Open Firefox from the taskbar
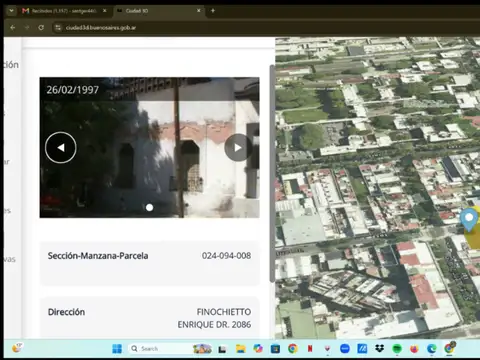This screenshot has width=480, height=360. (414, 349)
